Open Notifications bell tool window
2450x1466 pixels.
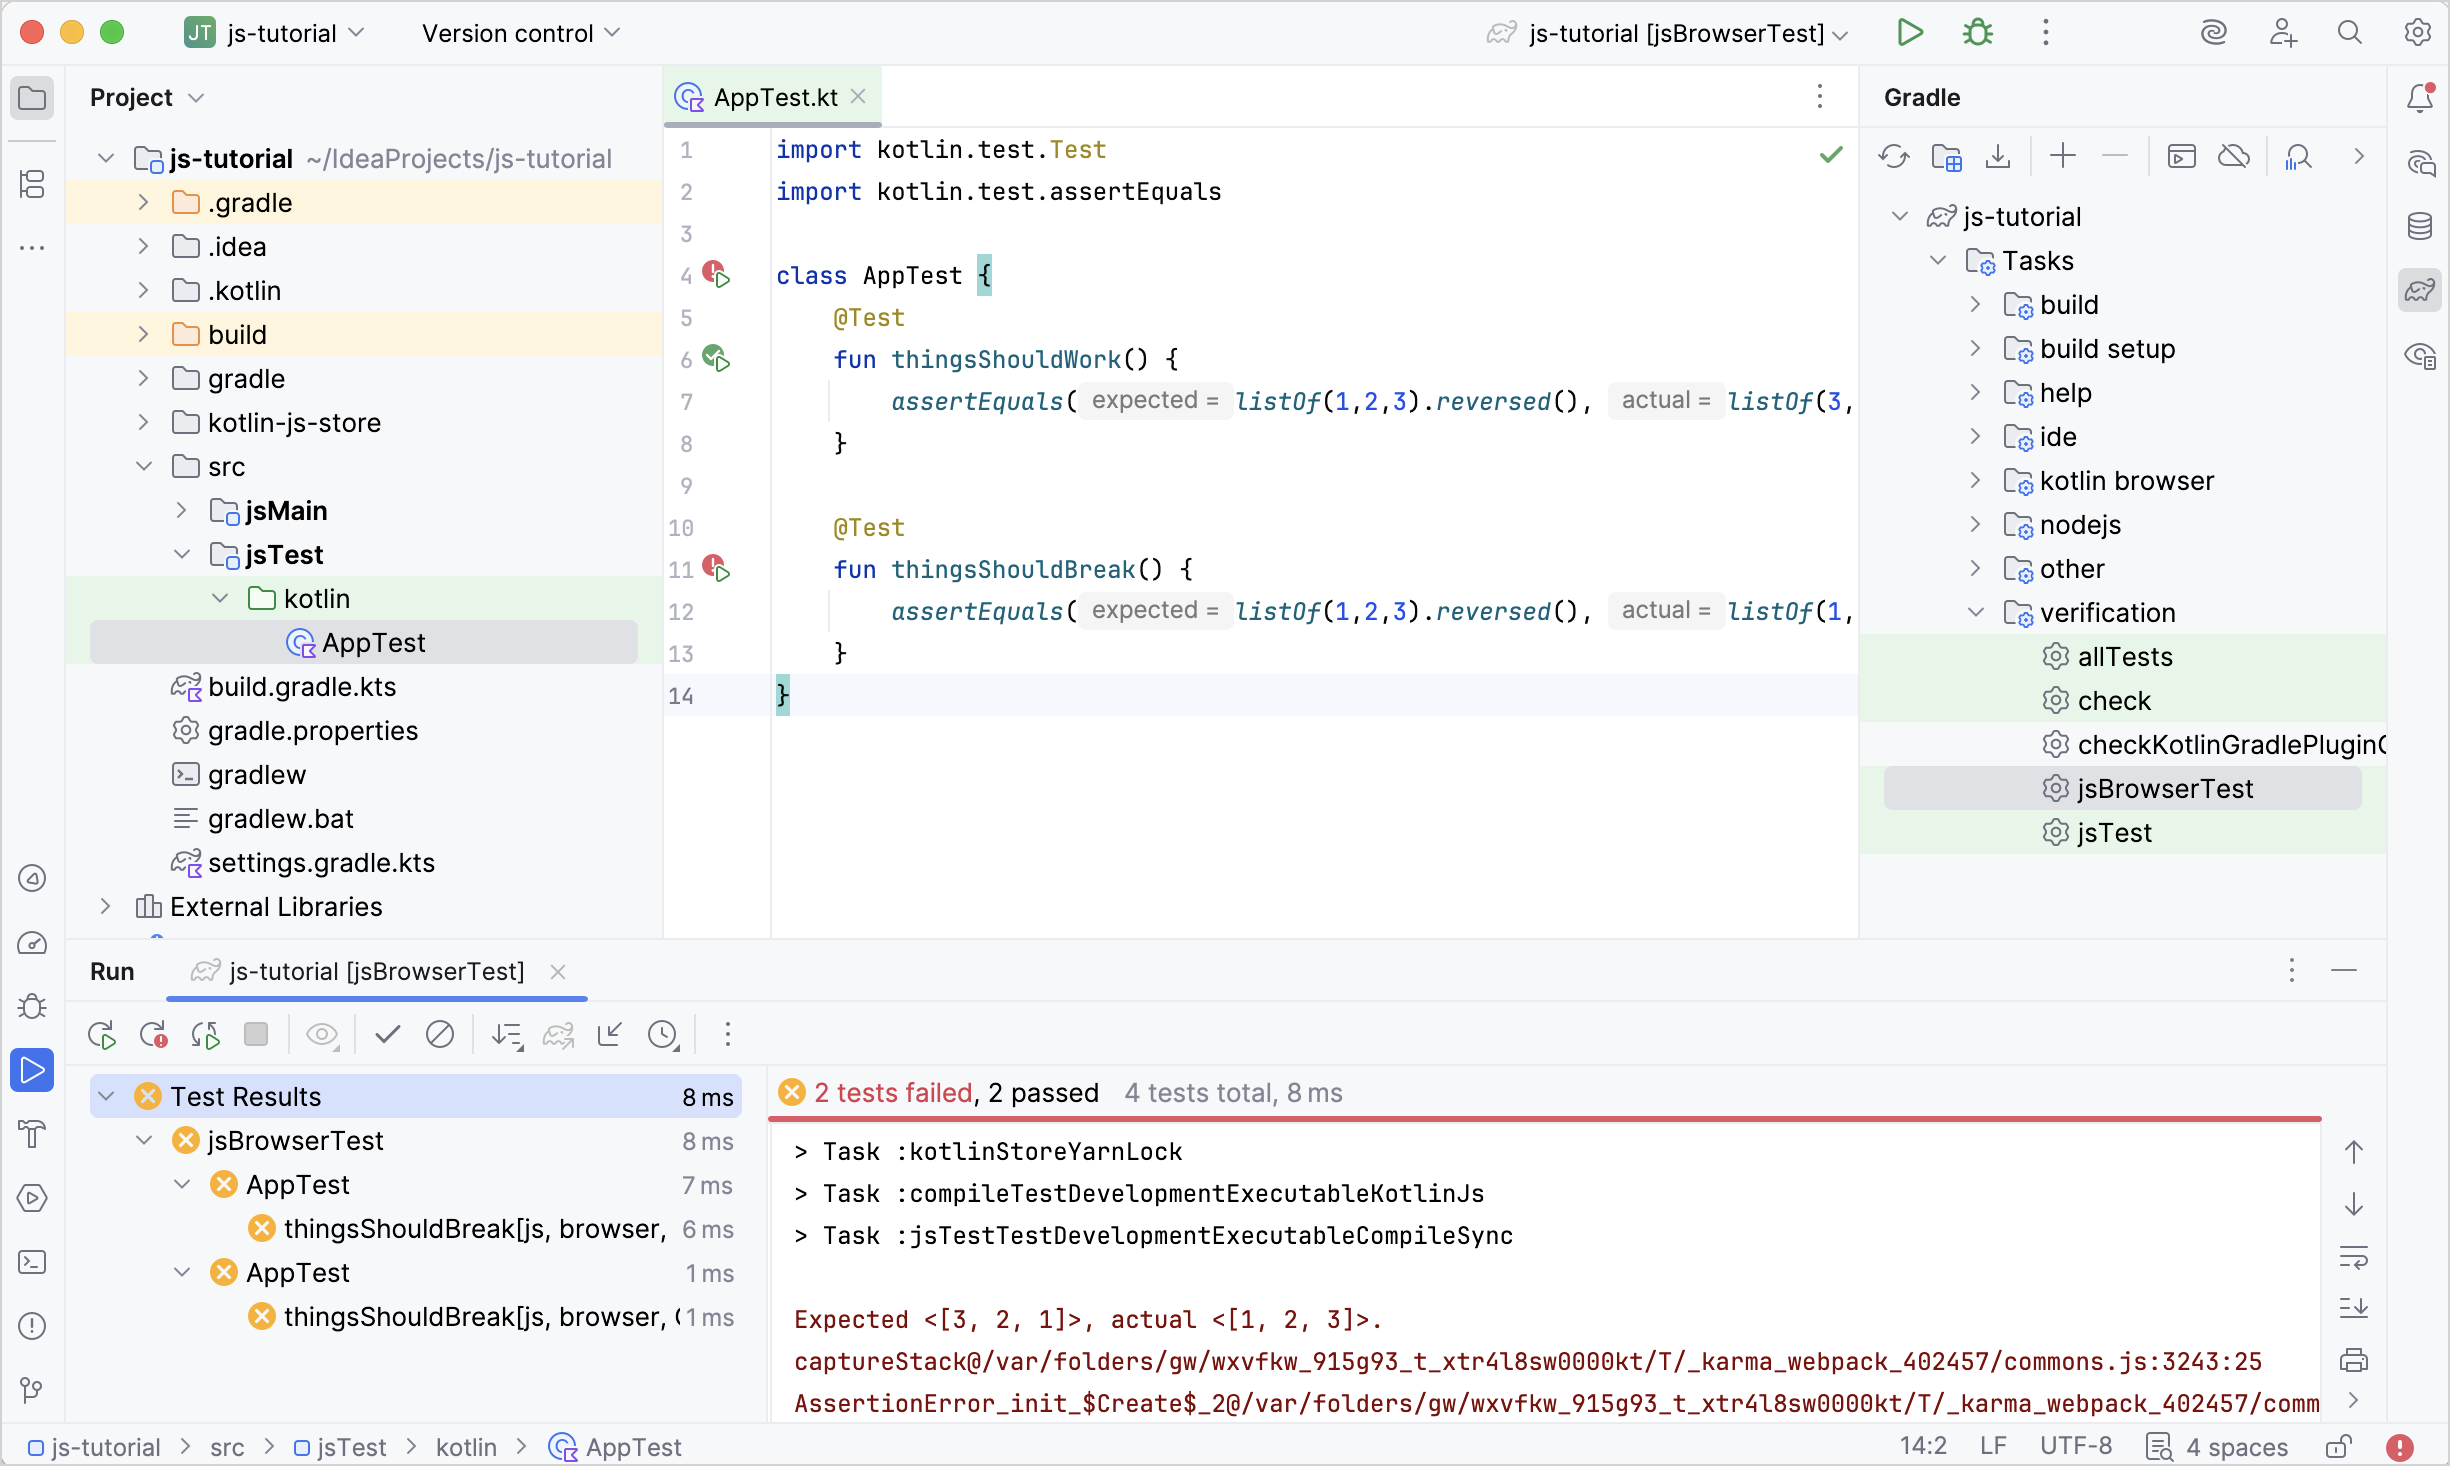point(2420,98)
